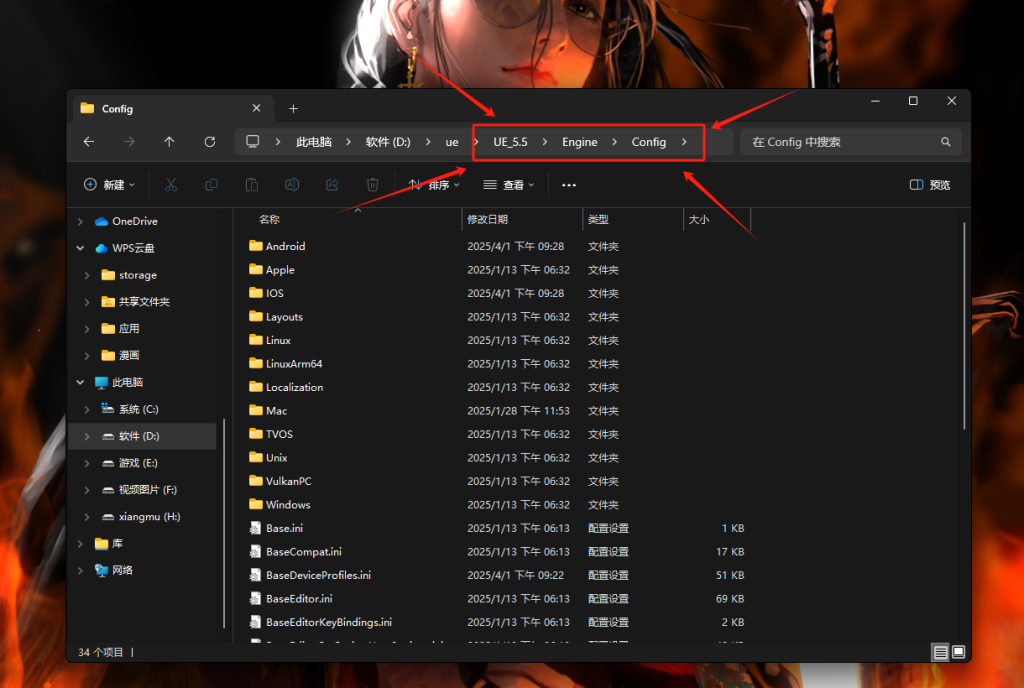Viewport: 1024px width, 688px height.
Task: Click the Up directory arrow
Action: (169, 142)
